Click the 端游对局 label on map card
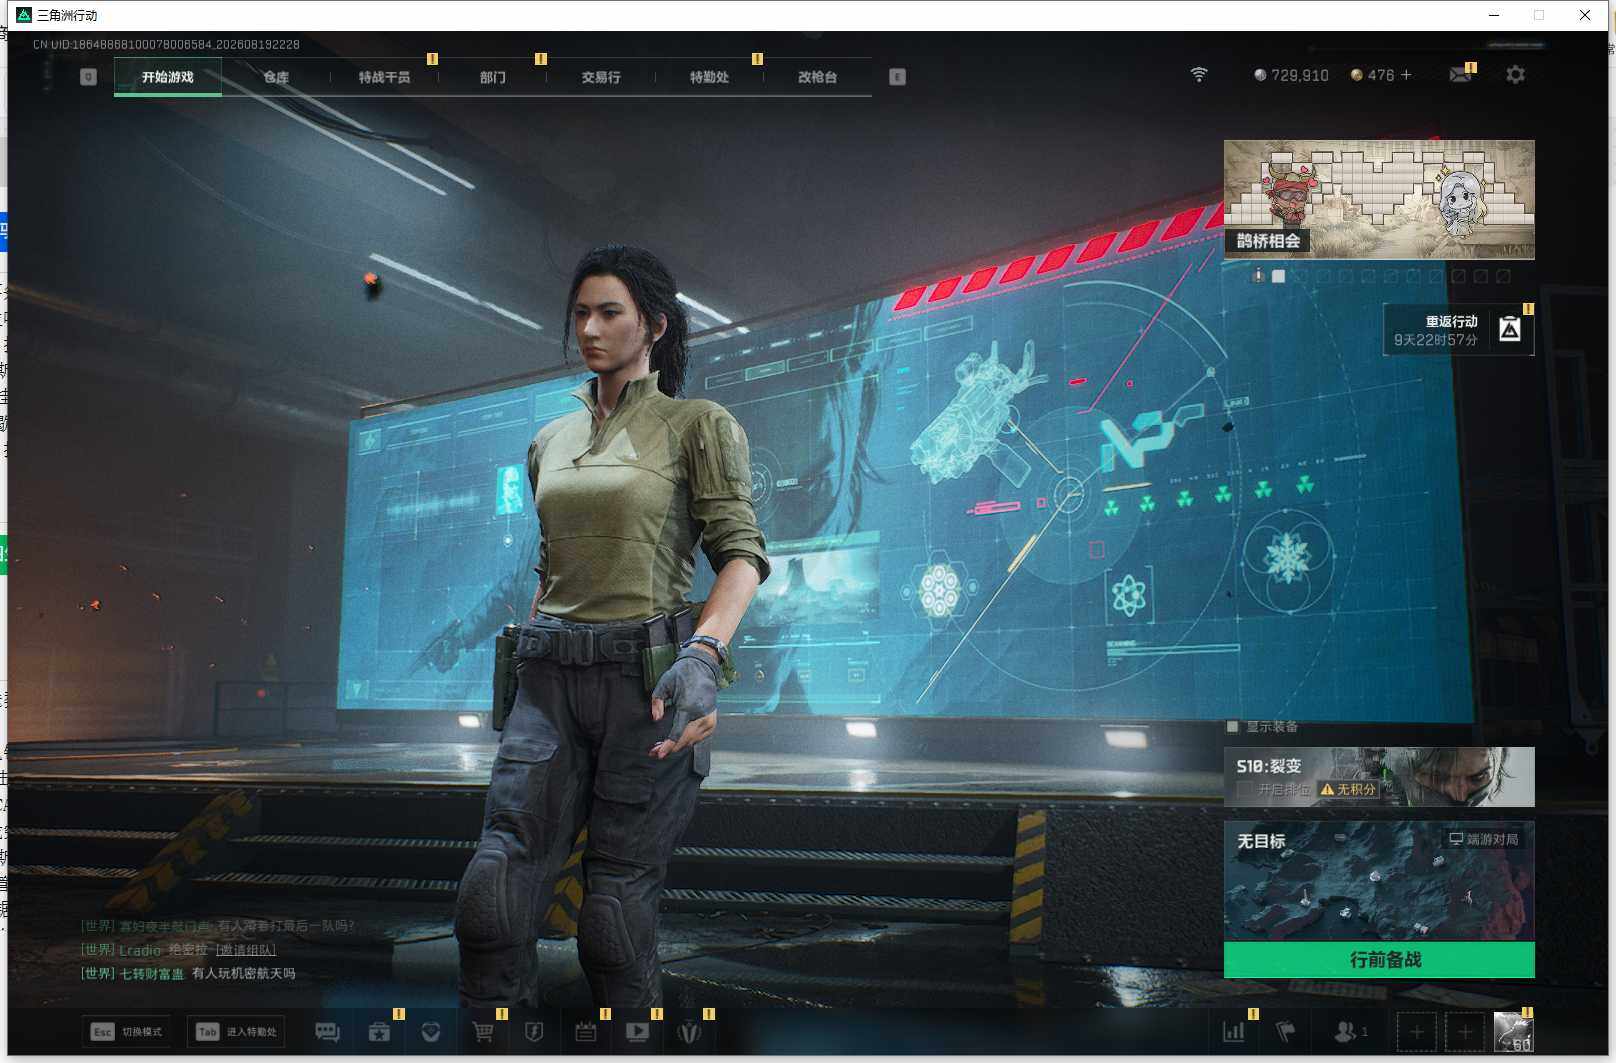The width and height of the screenshot is (1616, 1063). click(1484, 839)
